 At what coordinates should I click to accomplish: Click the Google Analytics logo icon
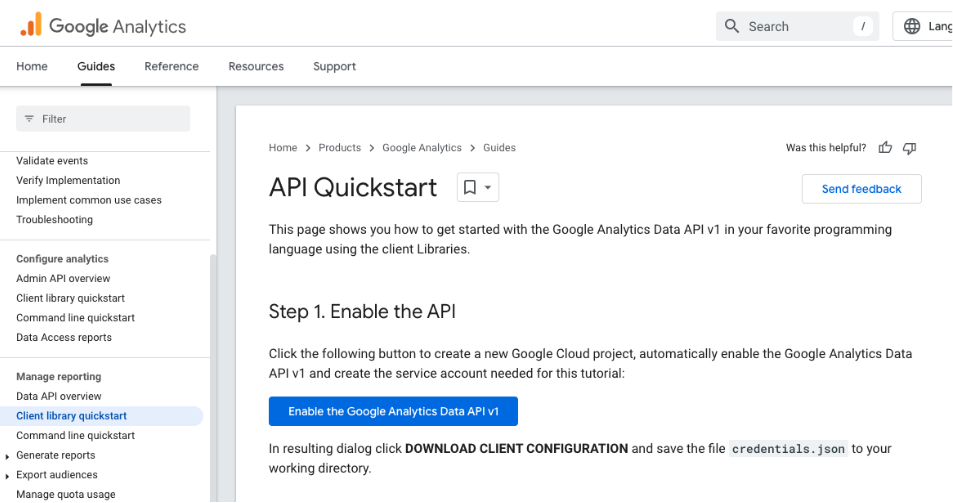pos(31,25)
